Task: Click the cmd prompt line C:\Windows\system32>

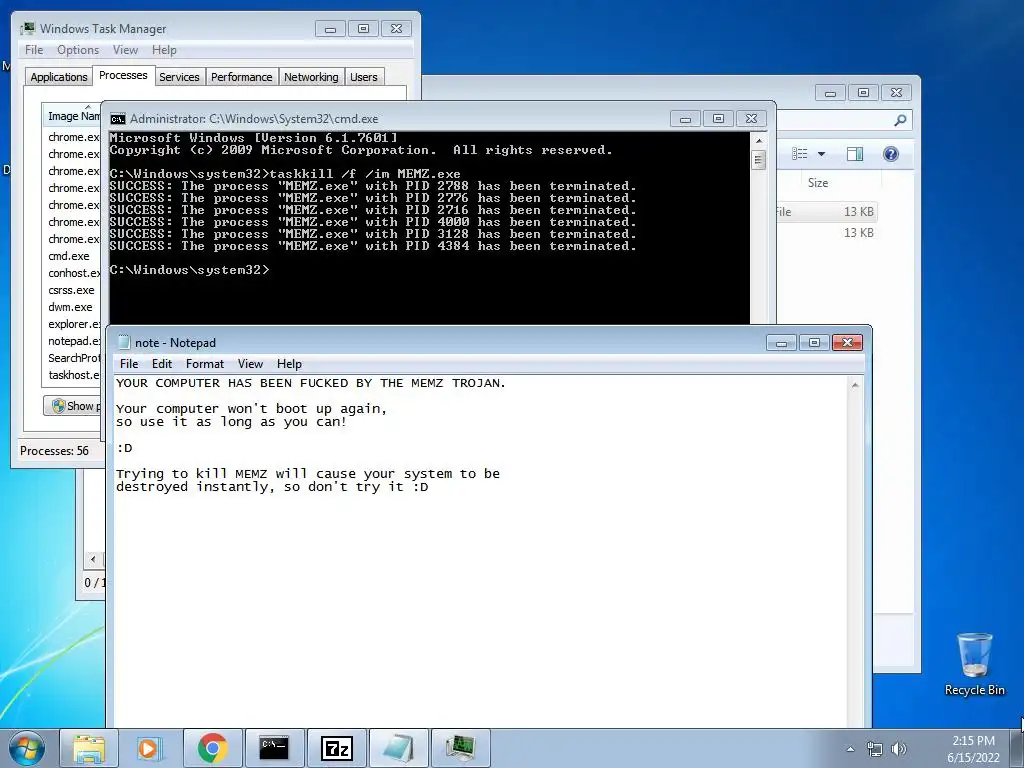Action: pos(189,270)
